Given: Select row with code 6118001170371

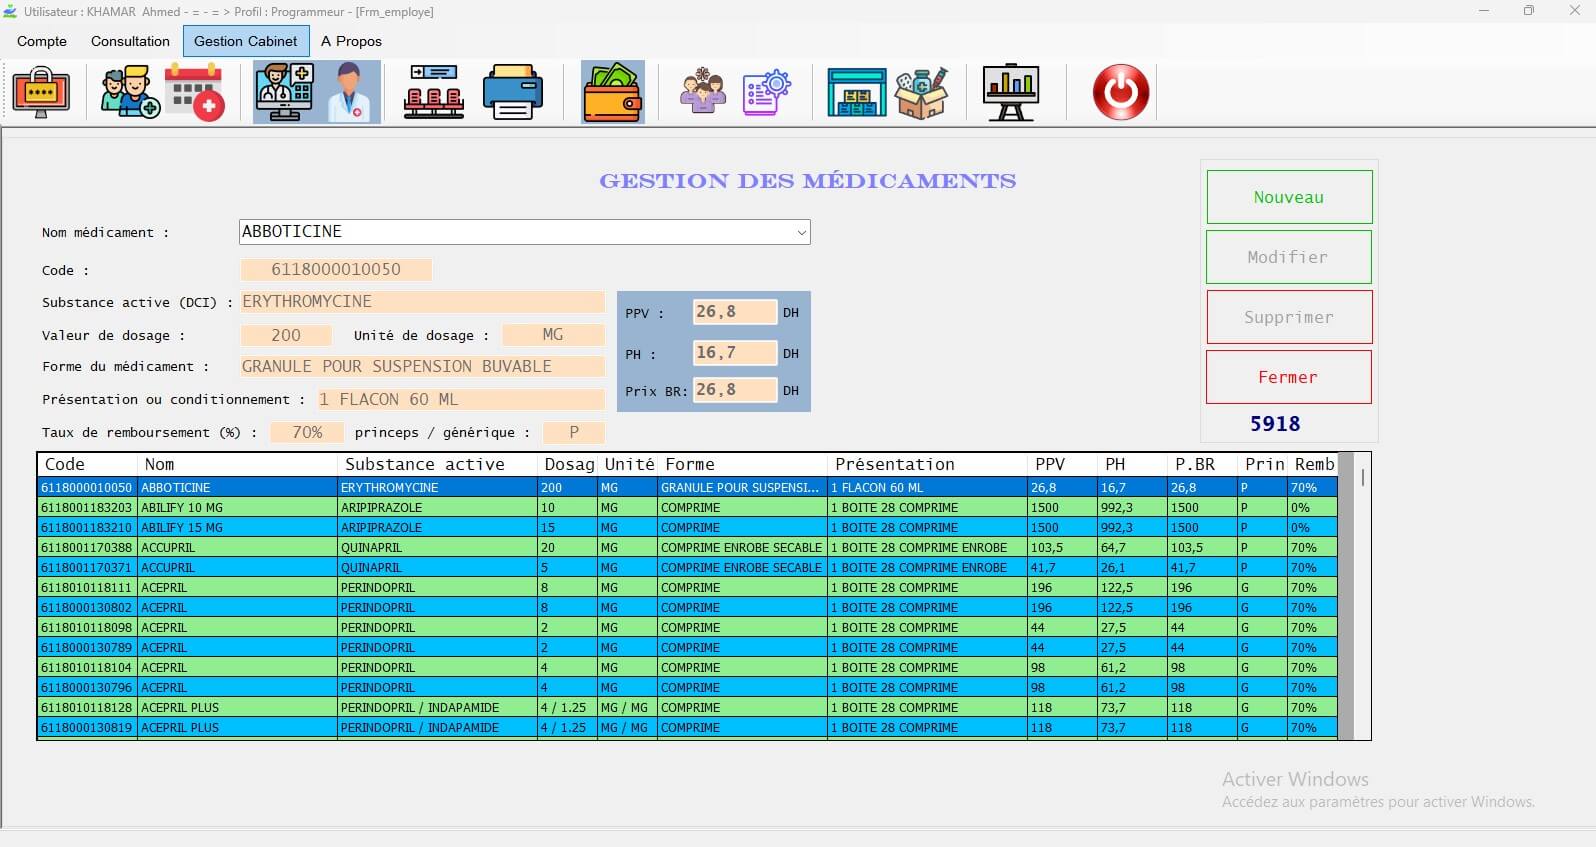Looking at the screenshot, I should point(687,567).
